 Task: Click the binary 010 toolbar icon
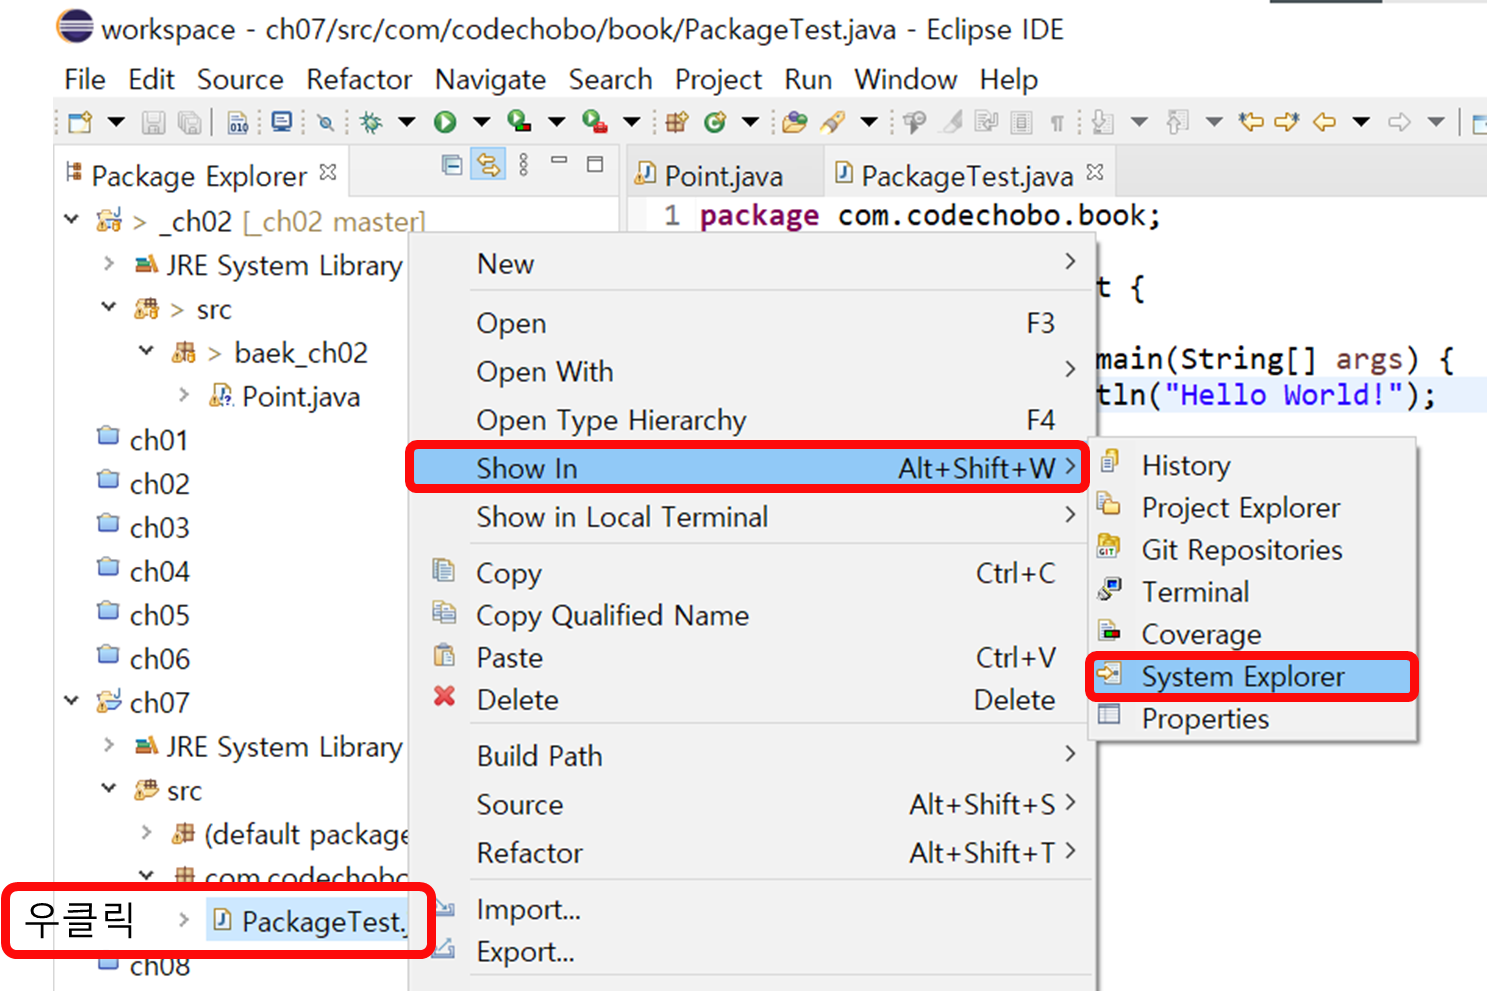(238, 122)
